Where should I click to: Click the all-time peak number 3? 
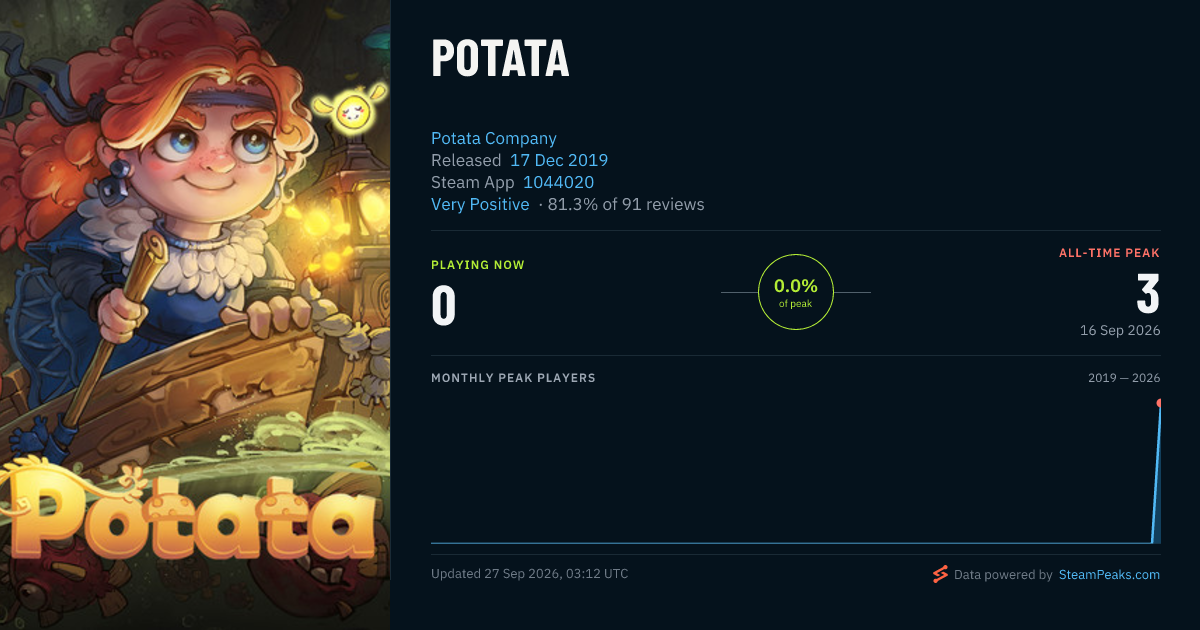point(1148,295)
